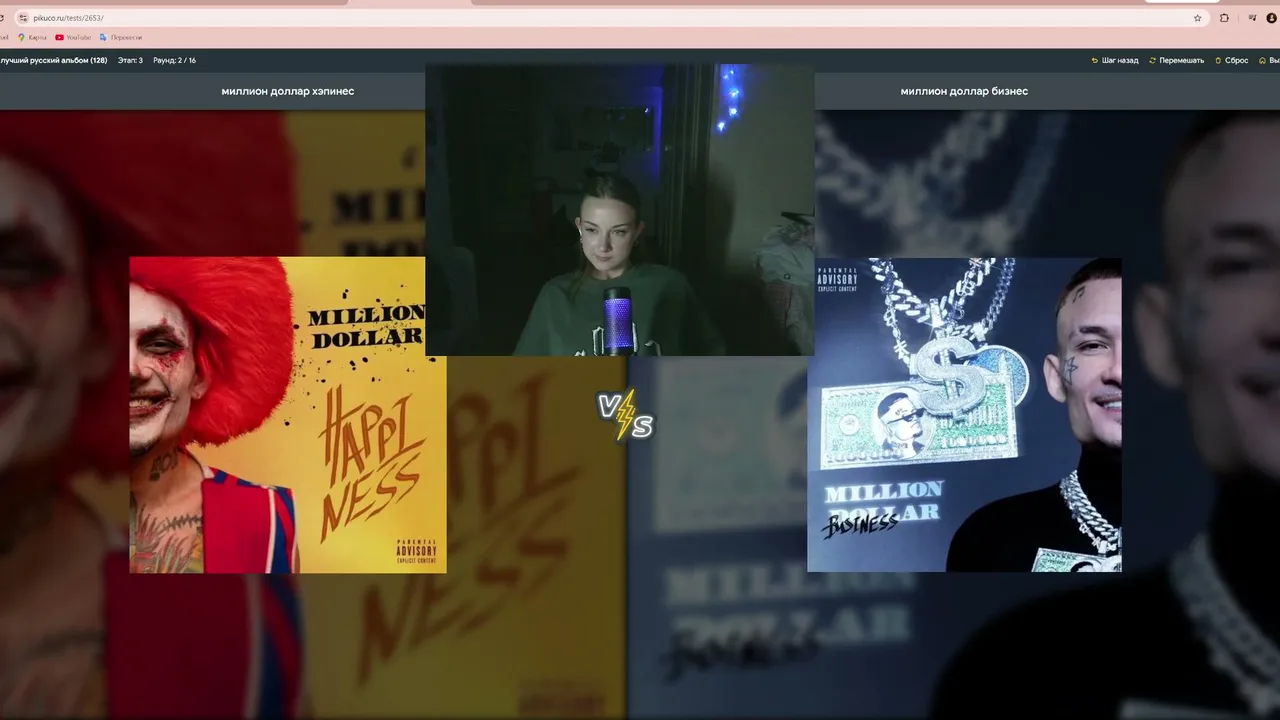The image size is (1280, 720).
Task: Click the 'Этап: 3' label
Action: point(130,60)
